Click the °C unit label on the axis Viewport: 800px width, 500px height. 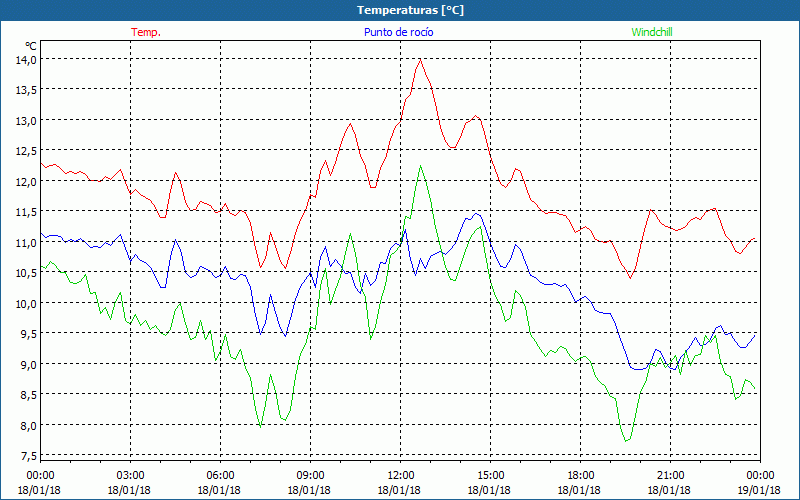pyautogui.click(x=31, y=46)
